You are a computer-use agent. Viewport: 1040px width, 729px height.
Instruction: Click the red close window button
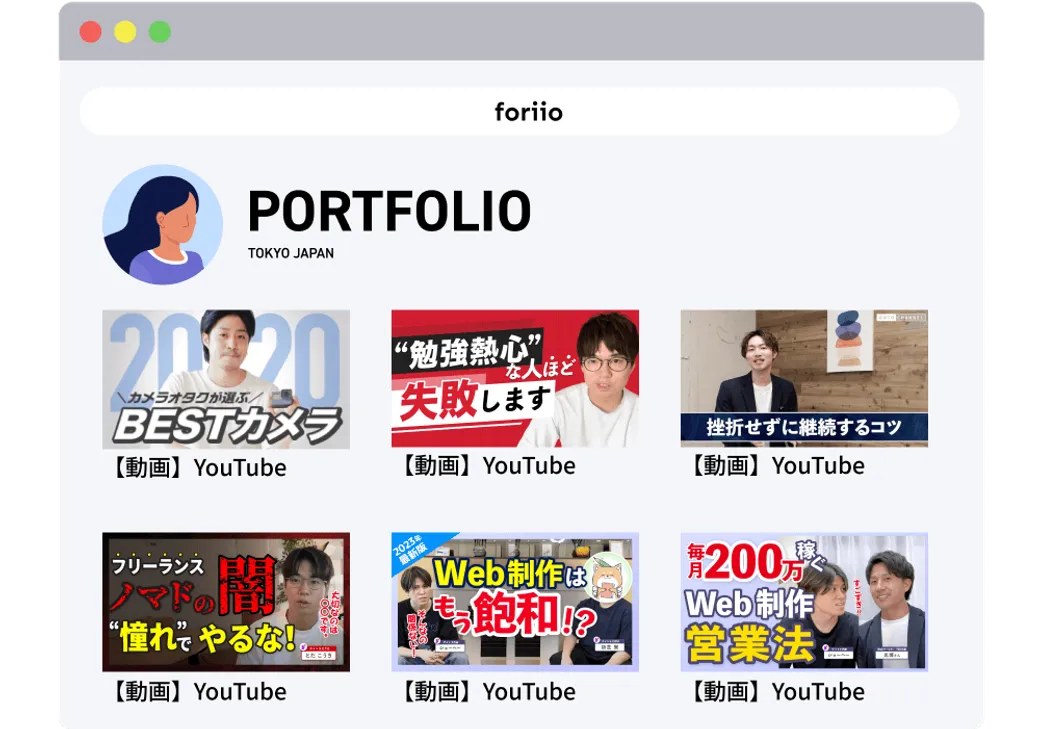pos(90,32)
